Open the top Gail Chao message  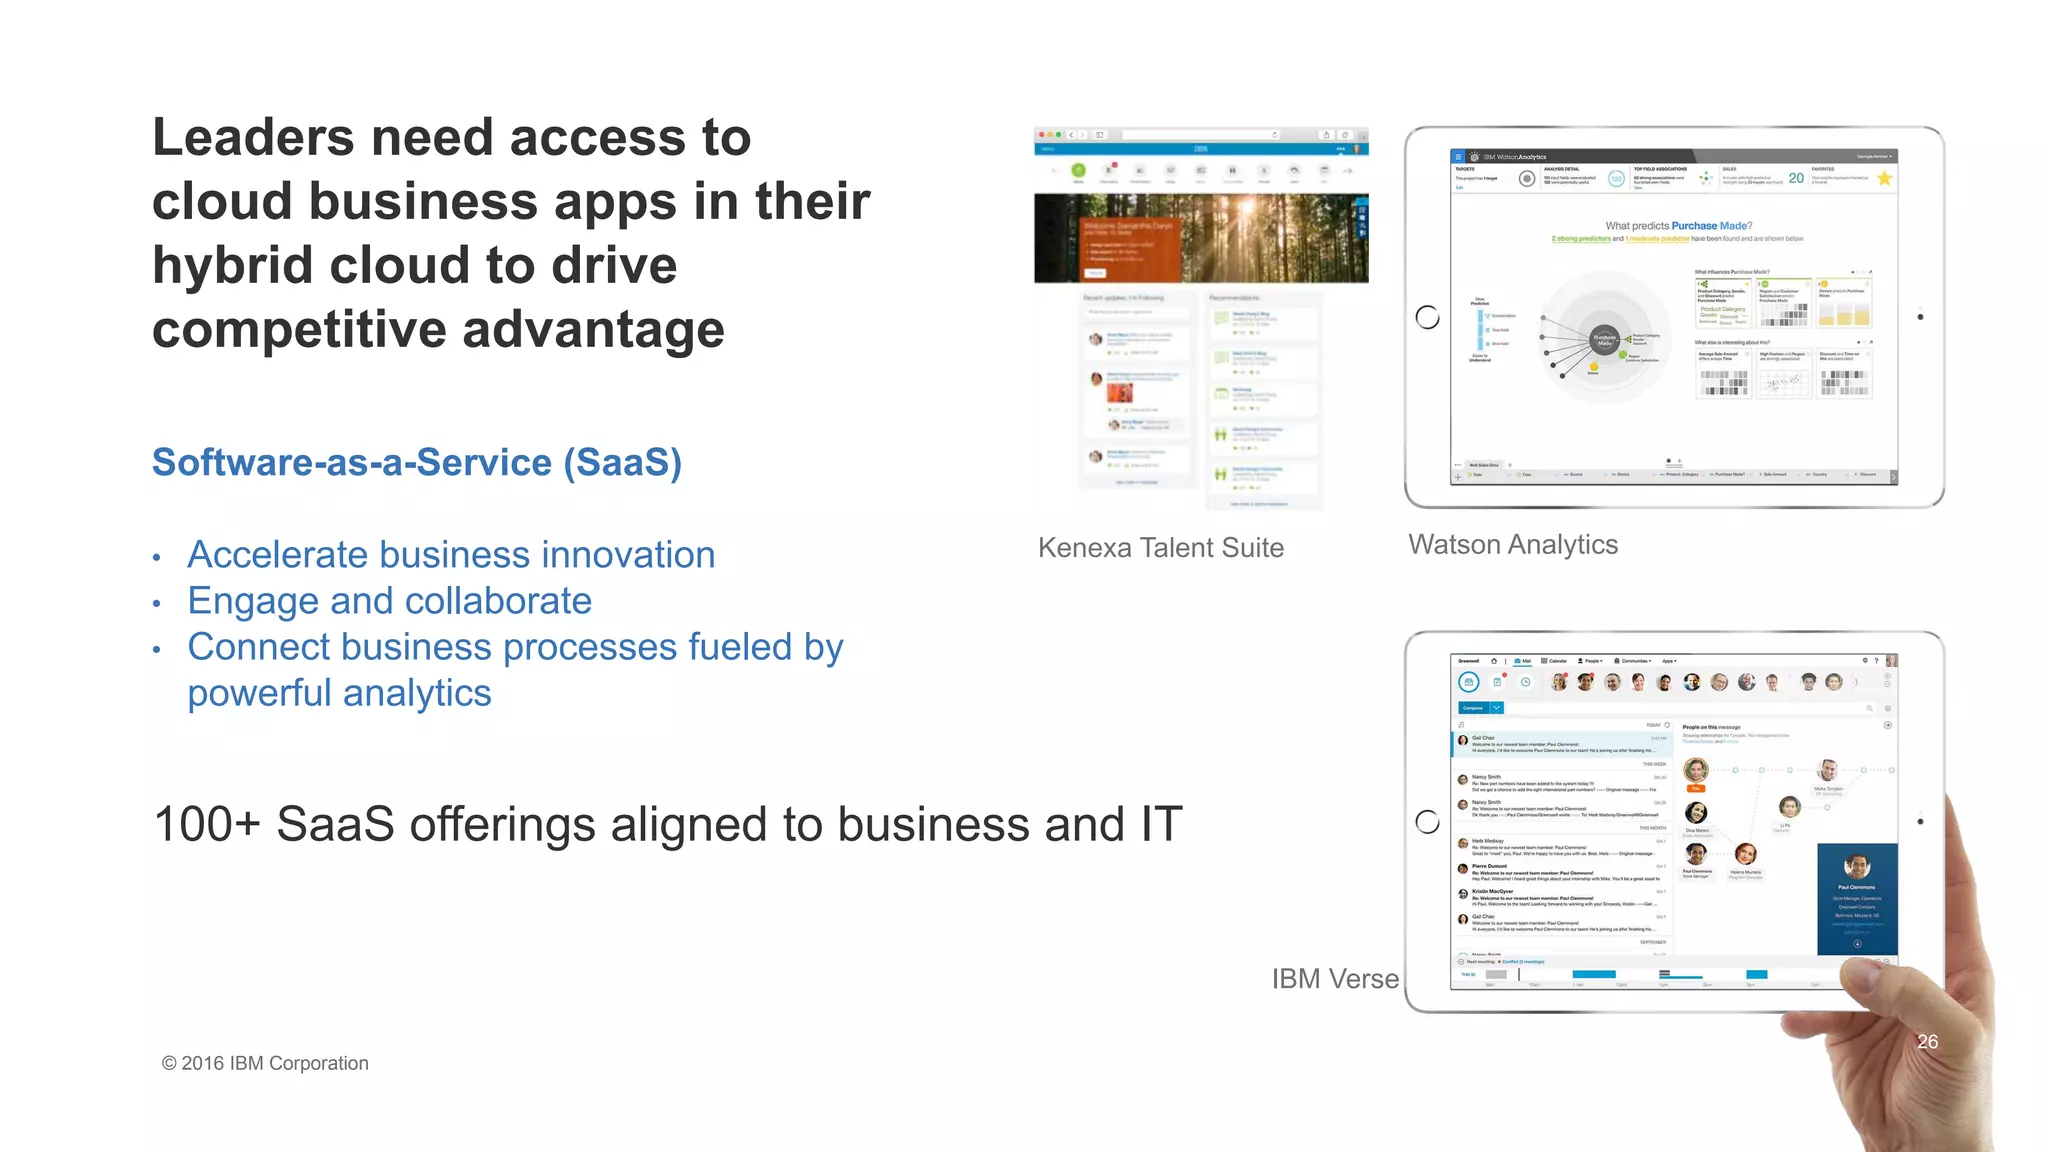(1562, 745)
